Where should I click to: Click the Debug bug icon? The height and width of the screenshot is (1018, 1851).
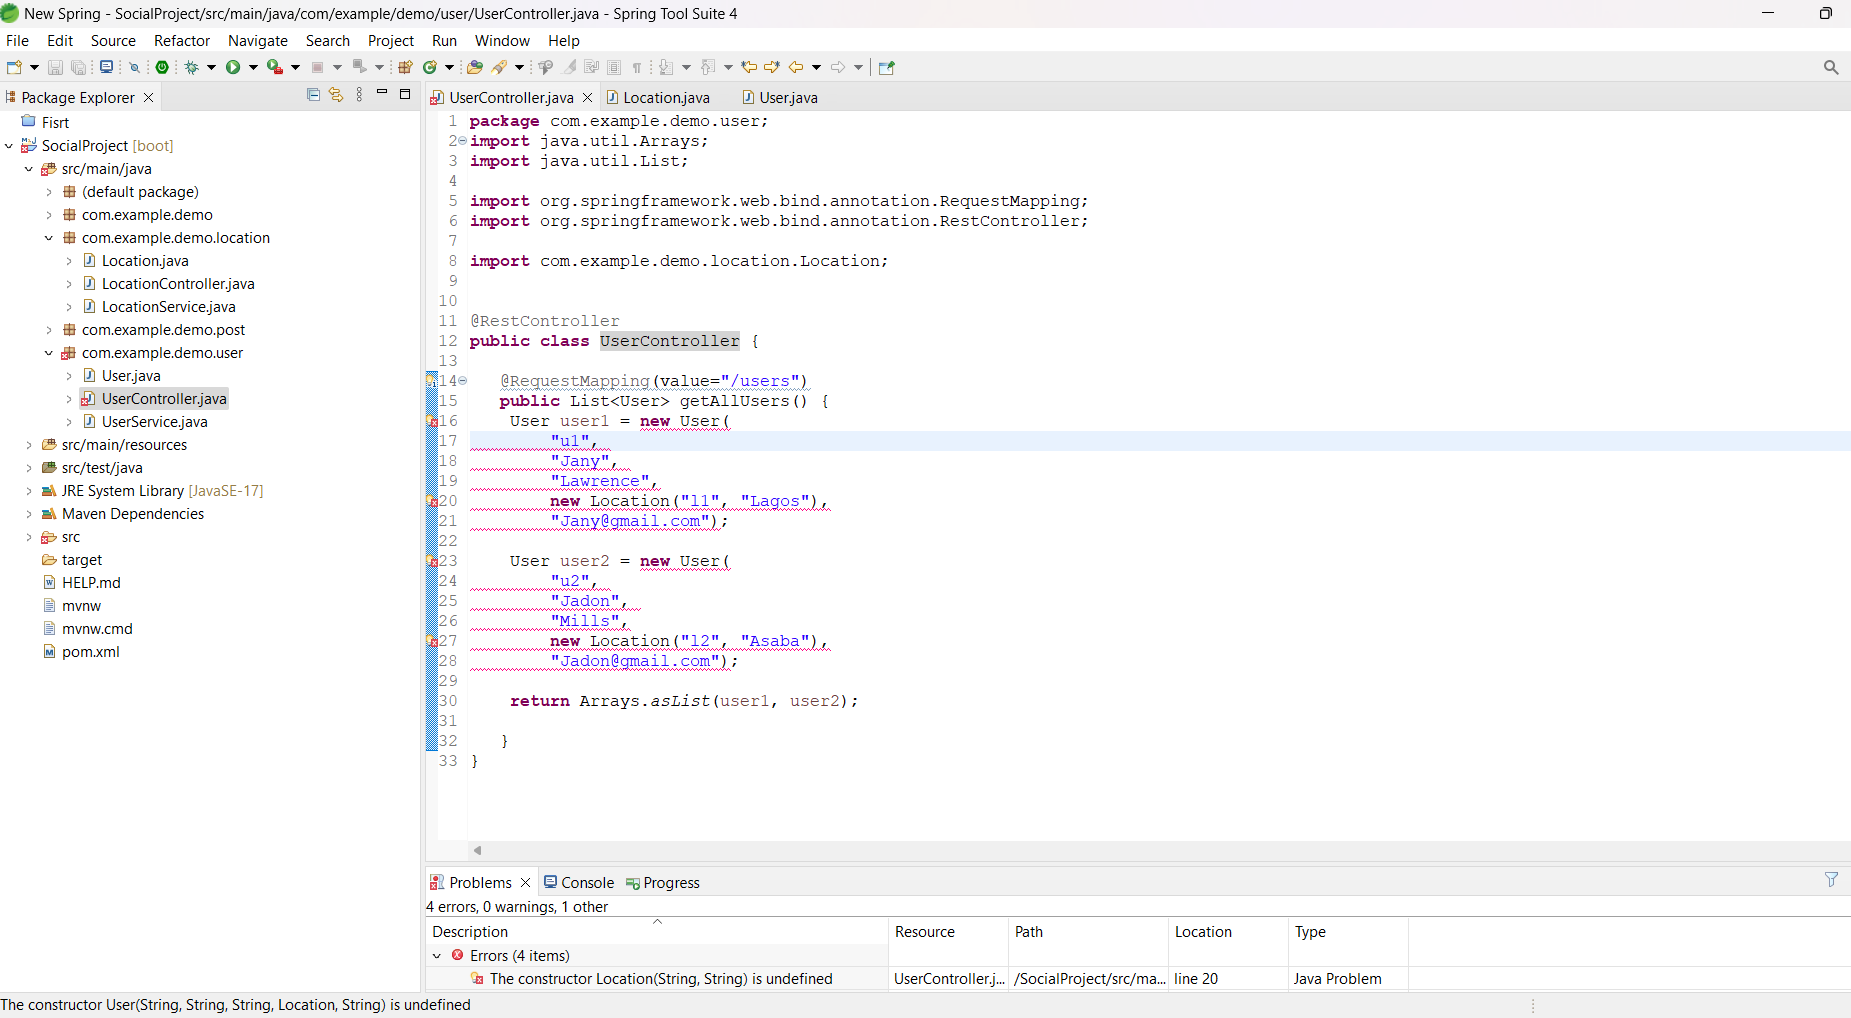[192, 67]
